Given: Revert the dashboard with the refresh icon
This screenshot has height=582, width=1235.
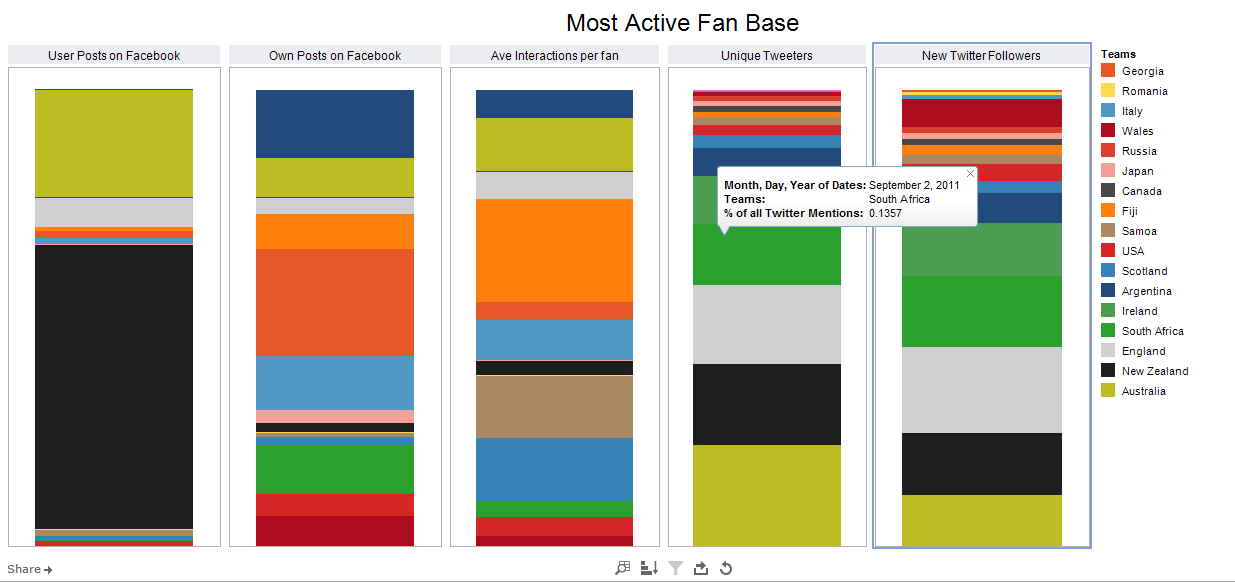Looking at the screenshot, I should point(725,568).
